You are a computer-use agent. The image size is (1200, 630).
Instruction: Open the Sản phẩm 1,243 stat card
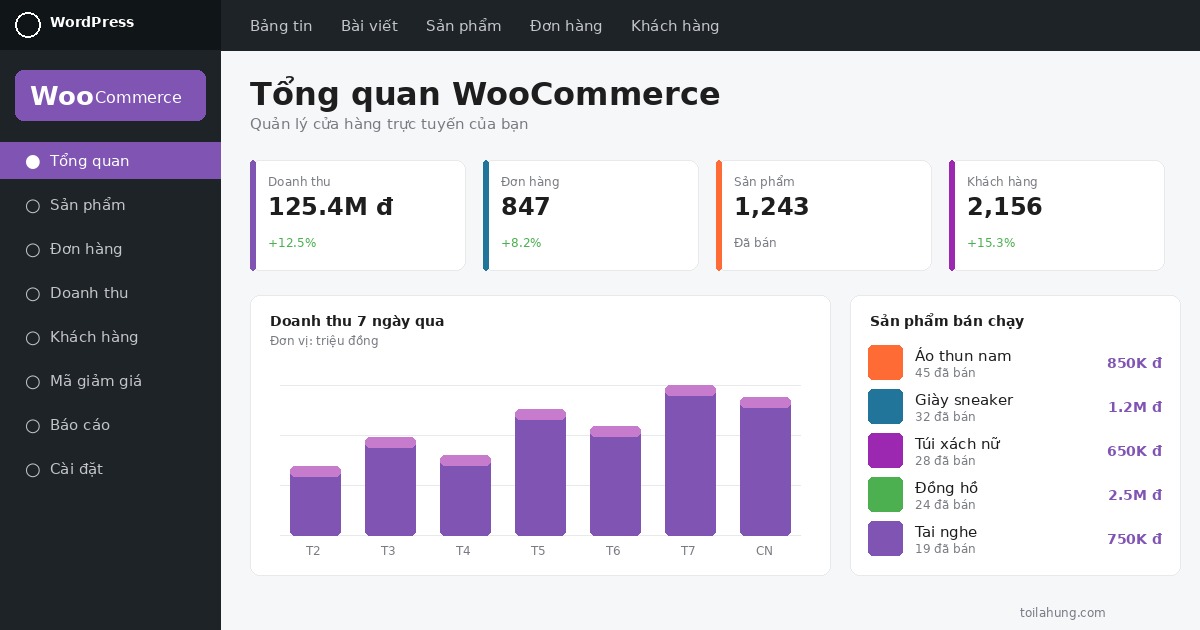tap(824, 215)
